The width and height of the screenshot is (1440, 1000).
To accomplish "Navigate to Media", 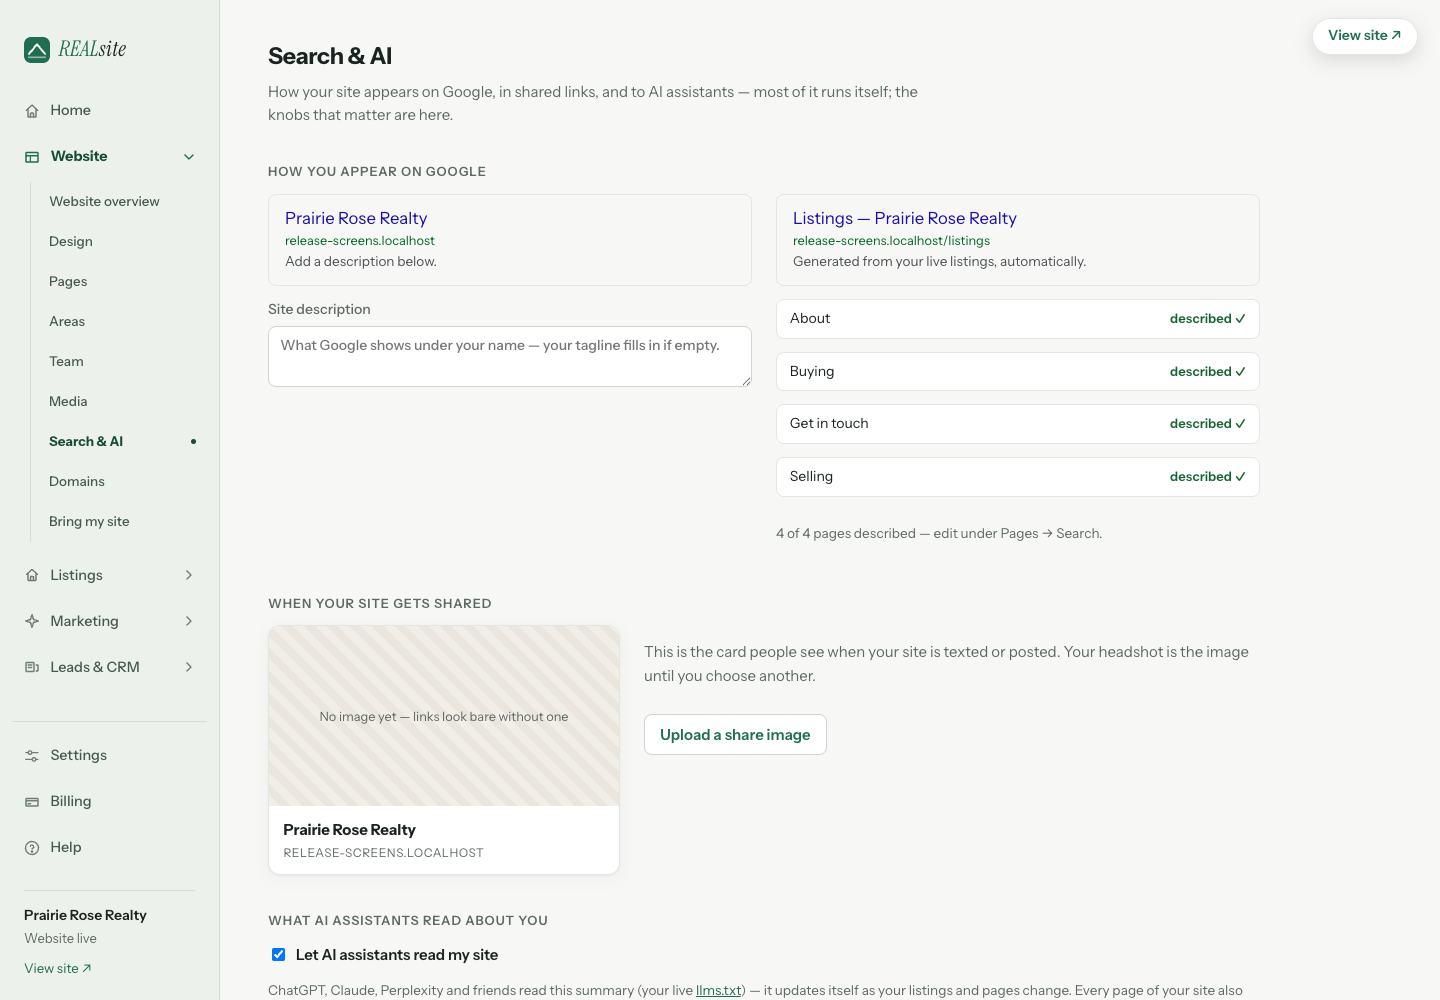I will pos(68,401).
